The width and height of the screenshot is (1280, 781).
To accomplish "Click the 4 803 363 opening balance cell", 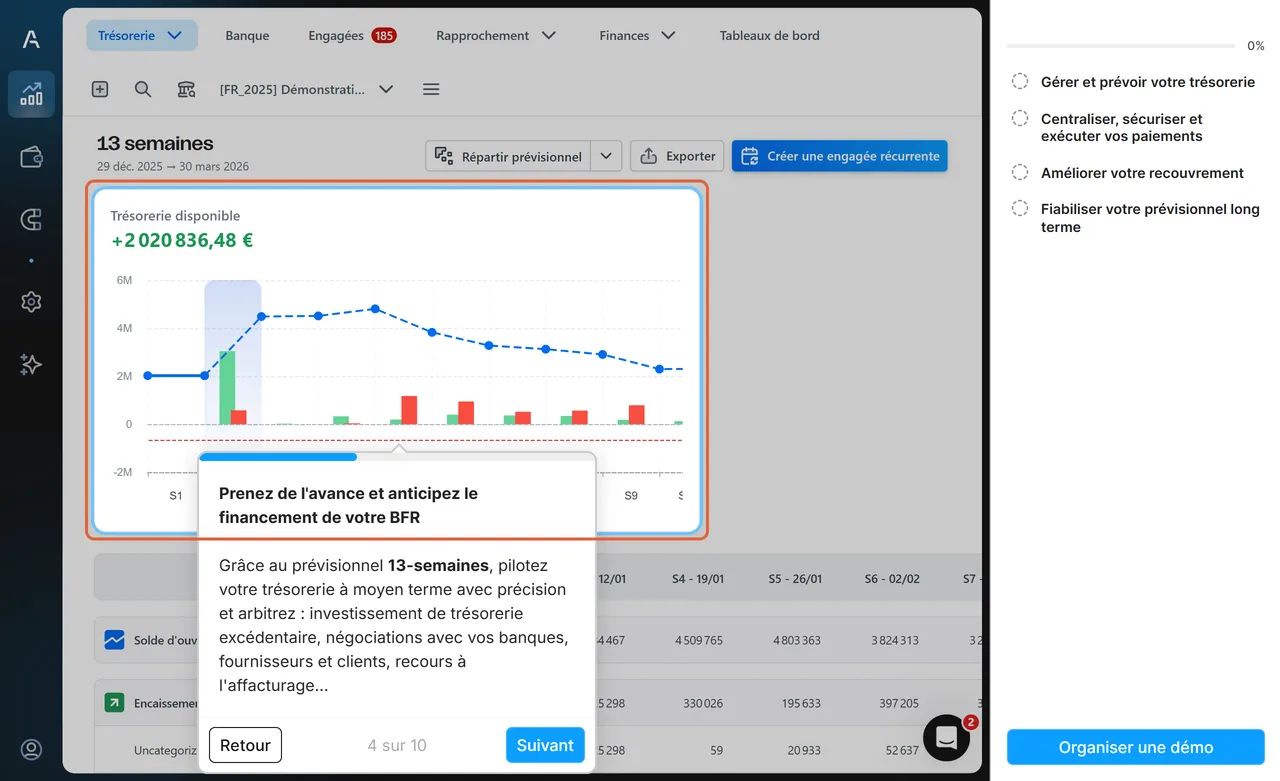I will [x=796, y=640].
